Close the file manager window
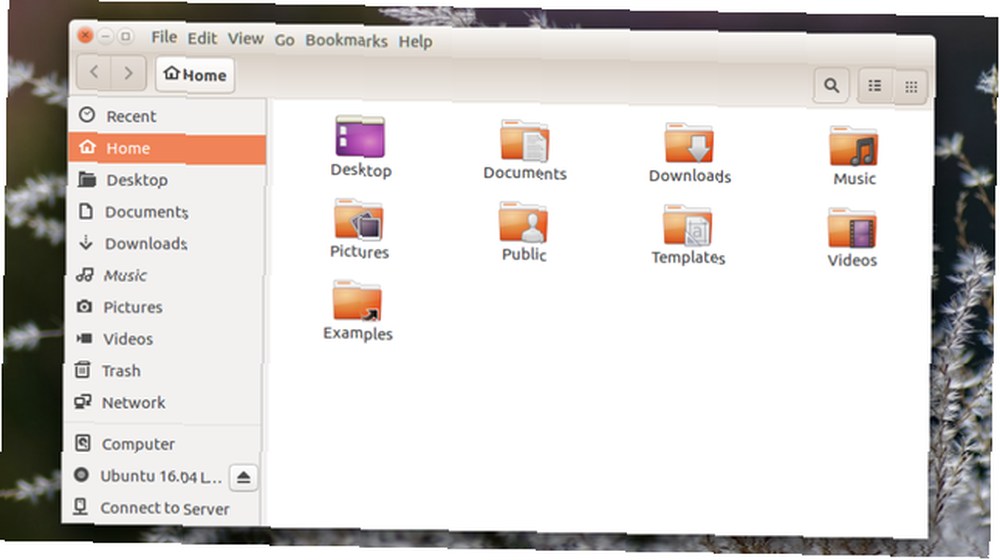The height and width of the screenshot is (560, 1000). (85, 35)
